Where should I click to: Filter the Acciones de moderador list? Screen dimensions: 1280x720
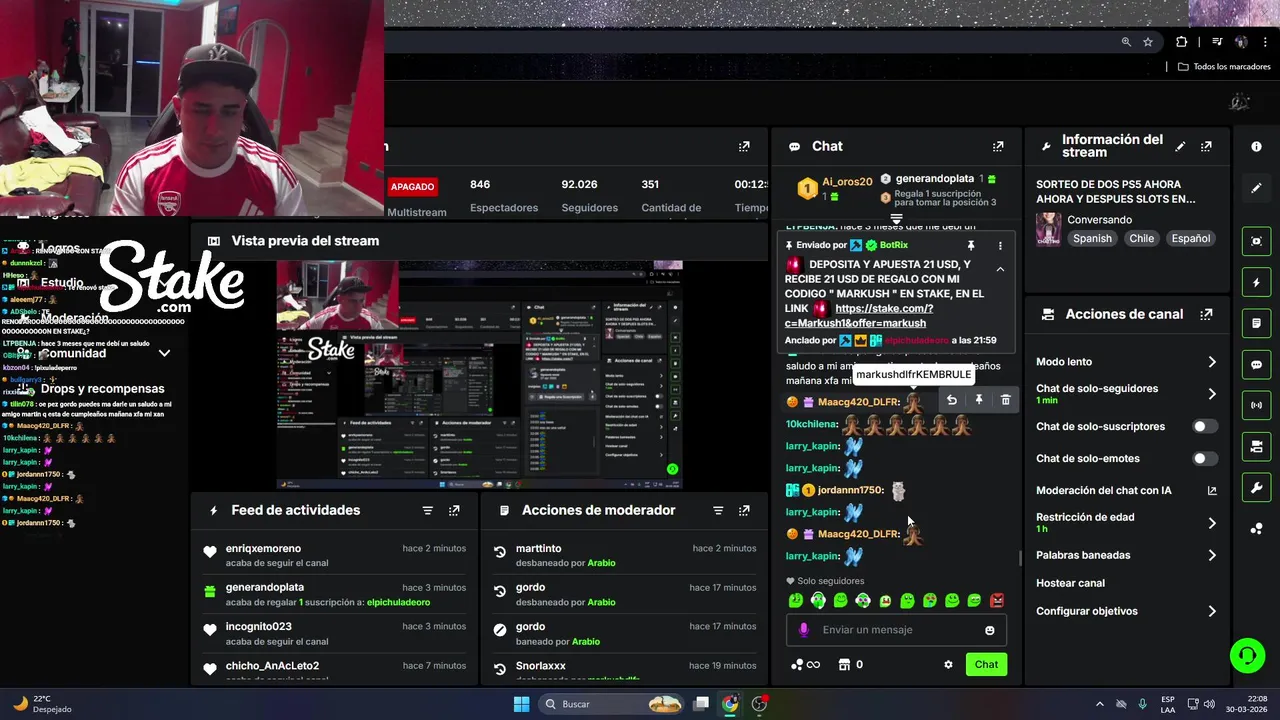(x=717, y=510)
